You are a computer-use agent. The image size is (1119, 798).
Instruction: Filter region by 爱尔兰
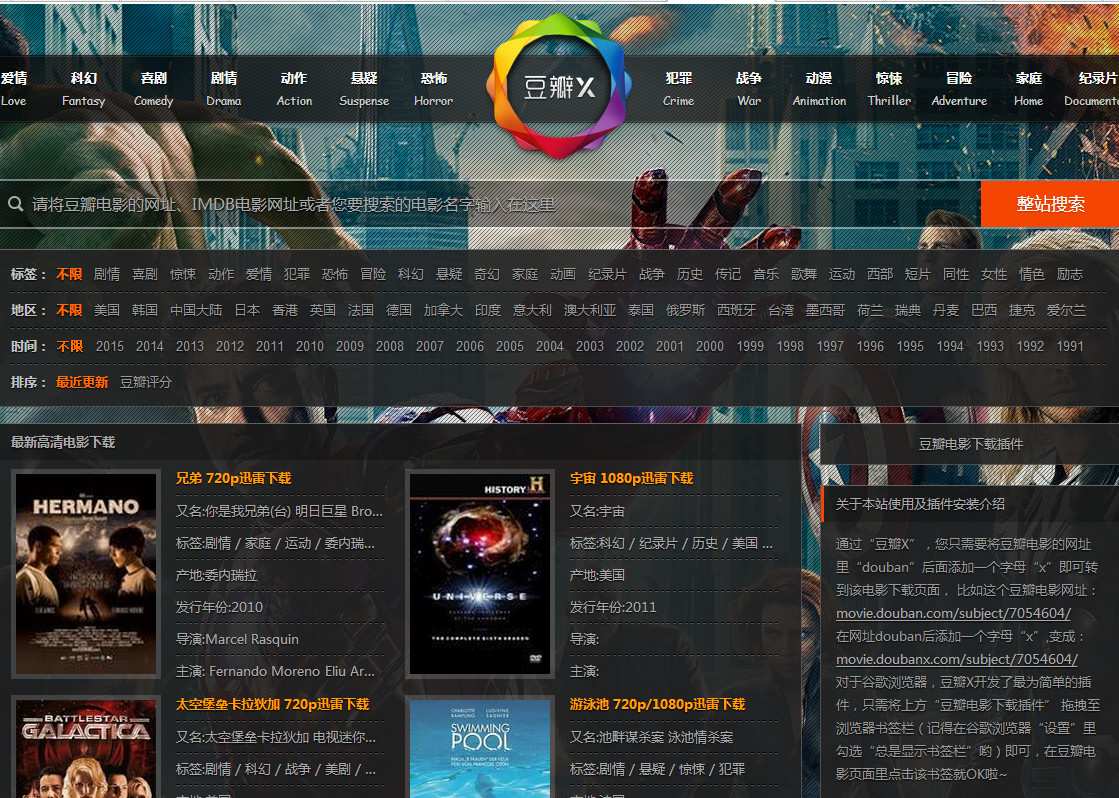coord(1066,310)
